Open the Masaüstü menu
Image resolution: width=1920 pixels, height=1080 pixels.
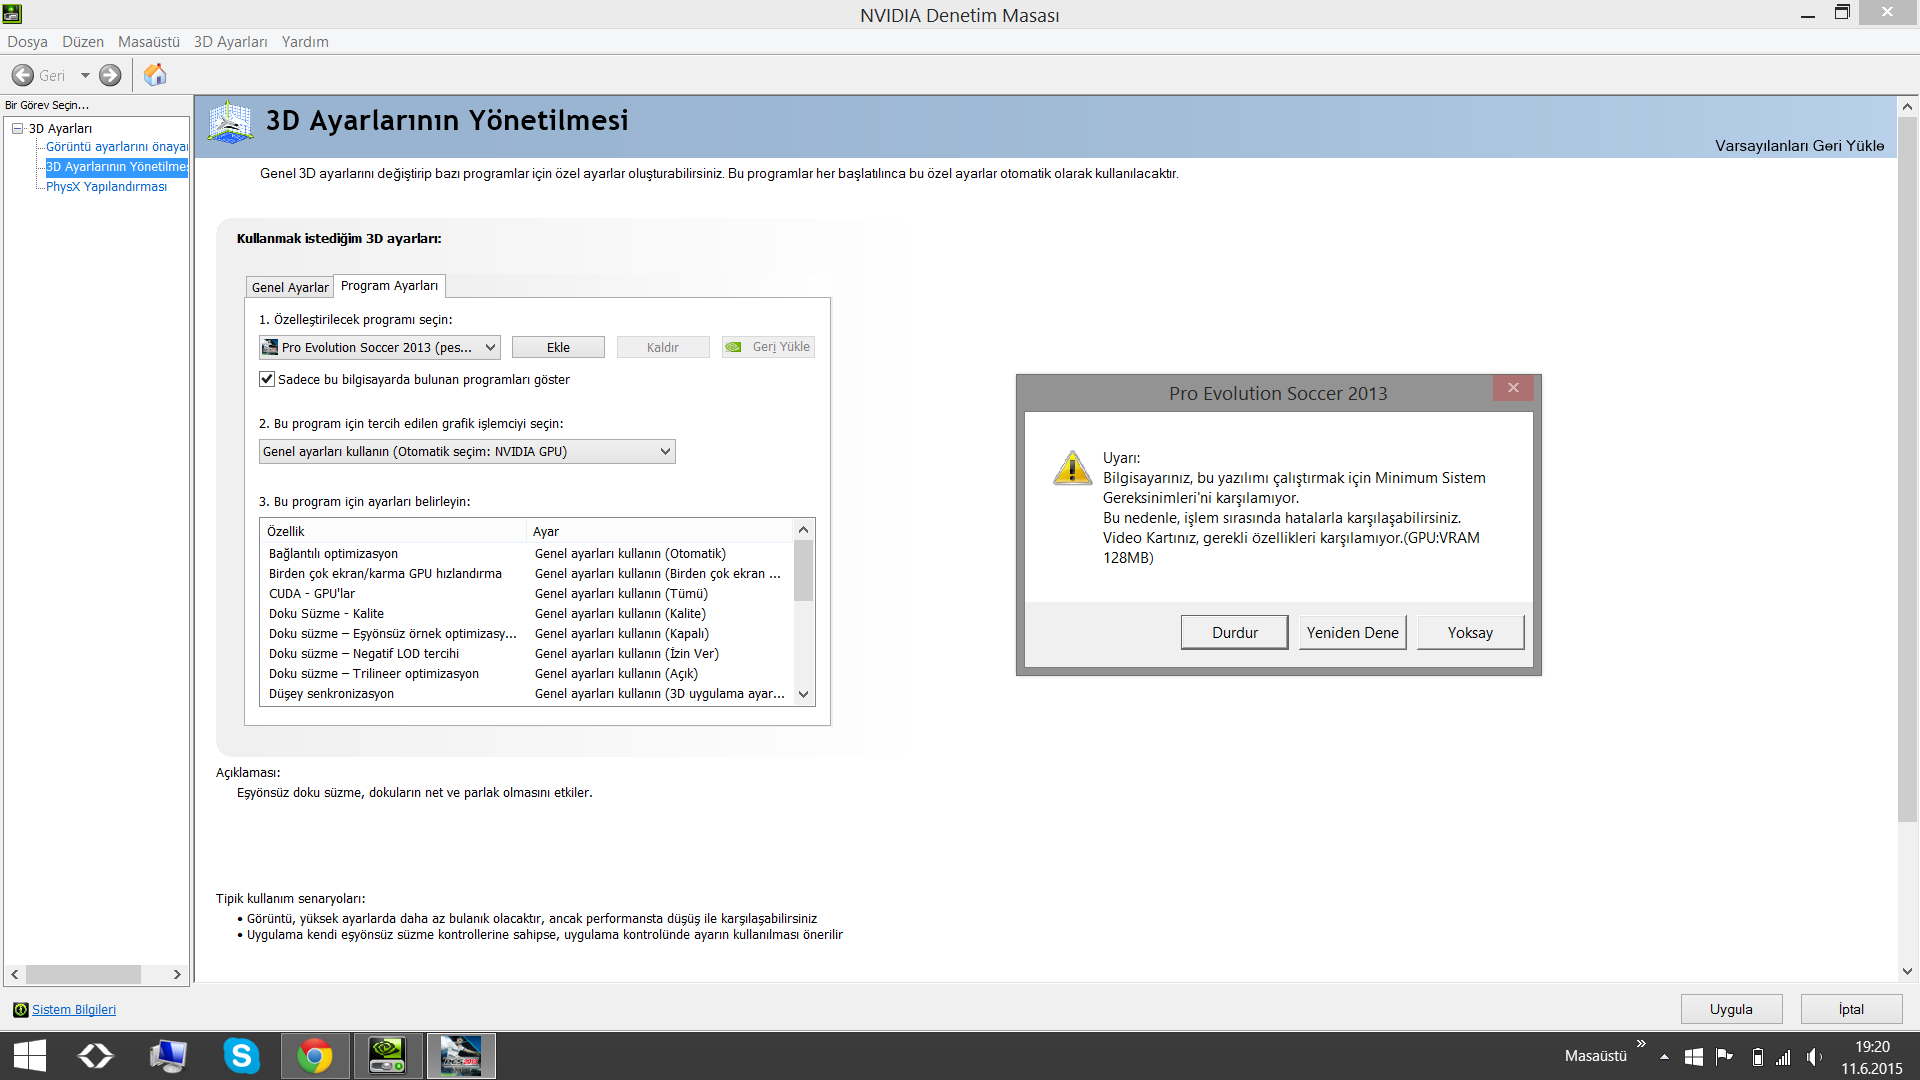coord(149,42)
